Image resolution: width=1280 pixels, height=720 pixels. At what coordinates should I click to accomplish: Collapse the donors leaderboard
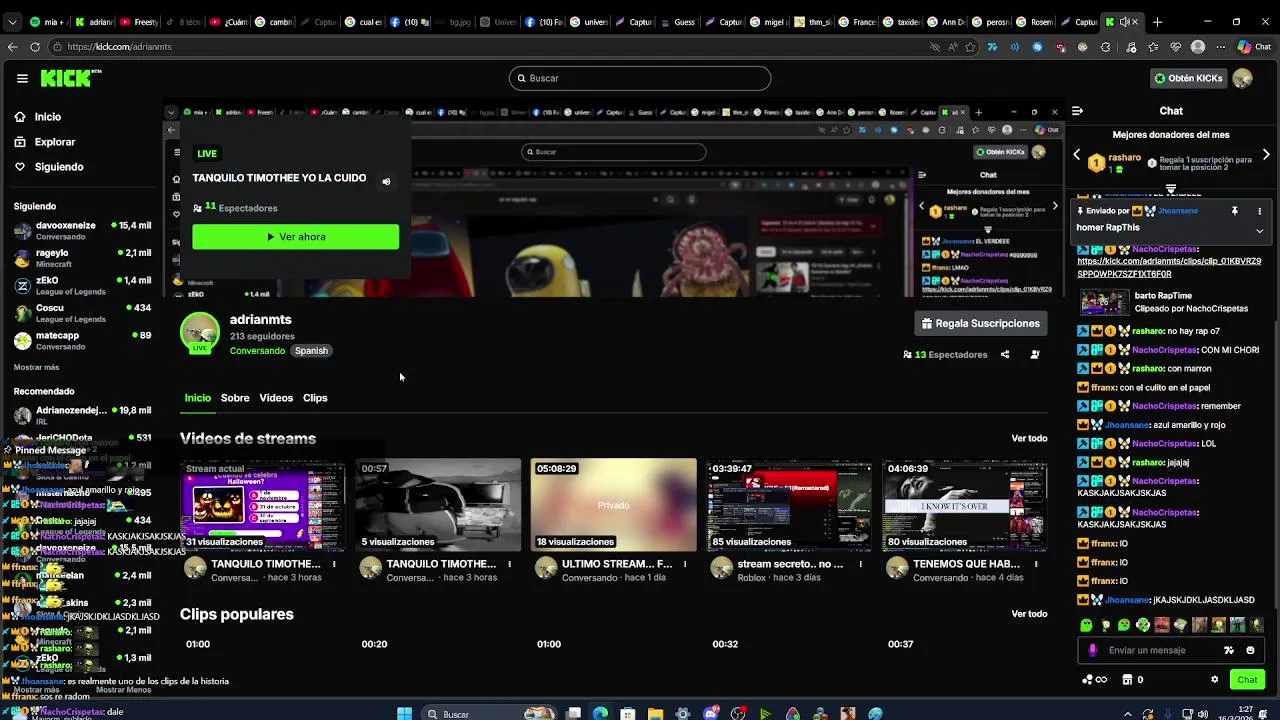click(1171, 189)
